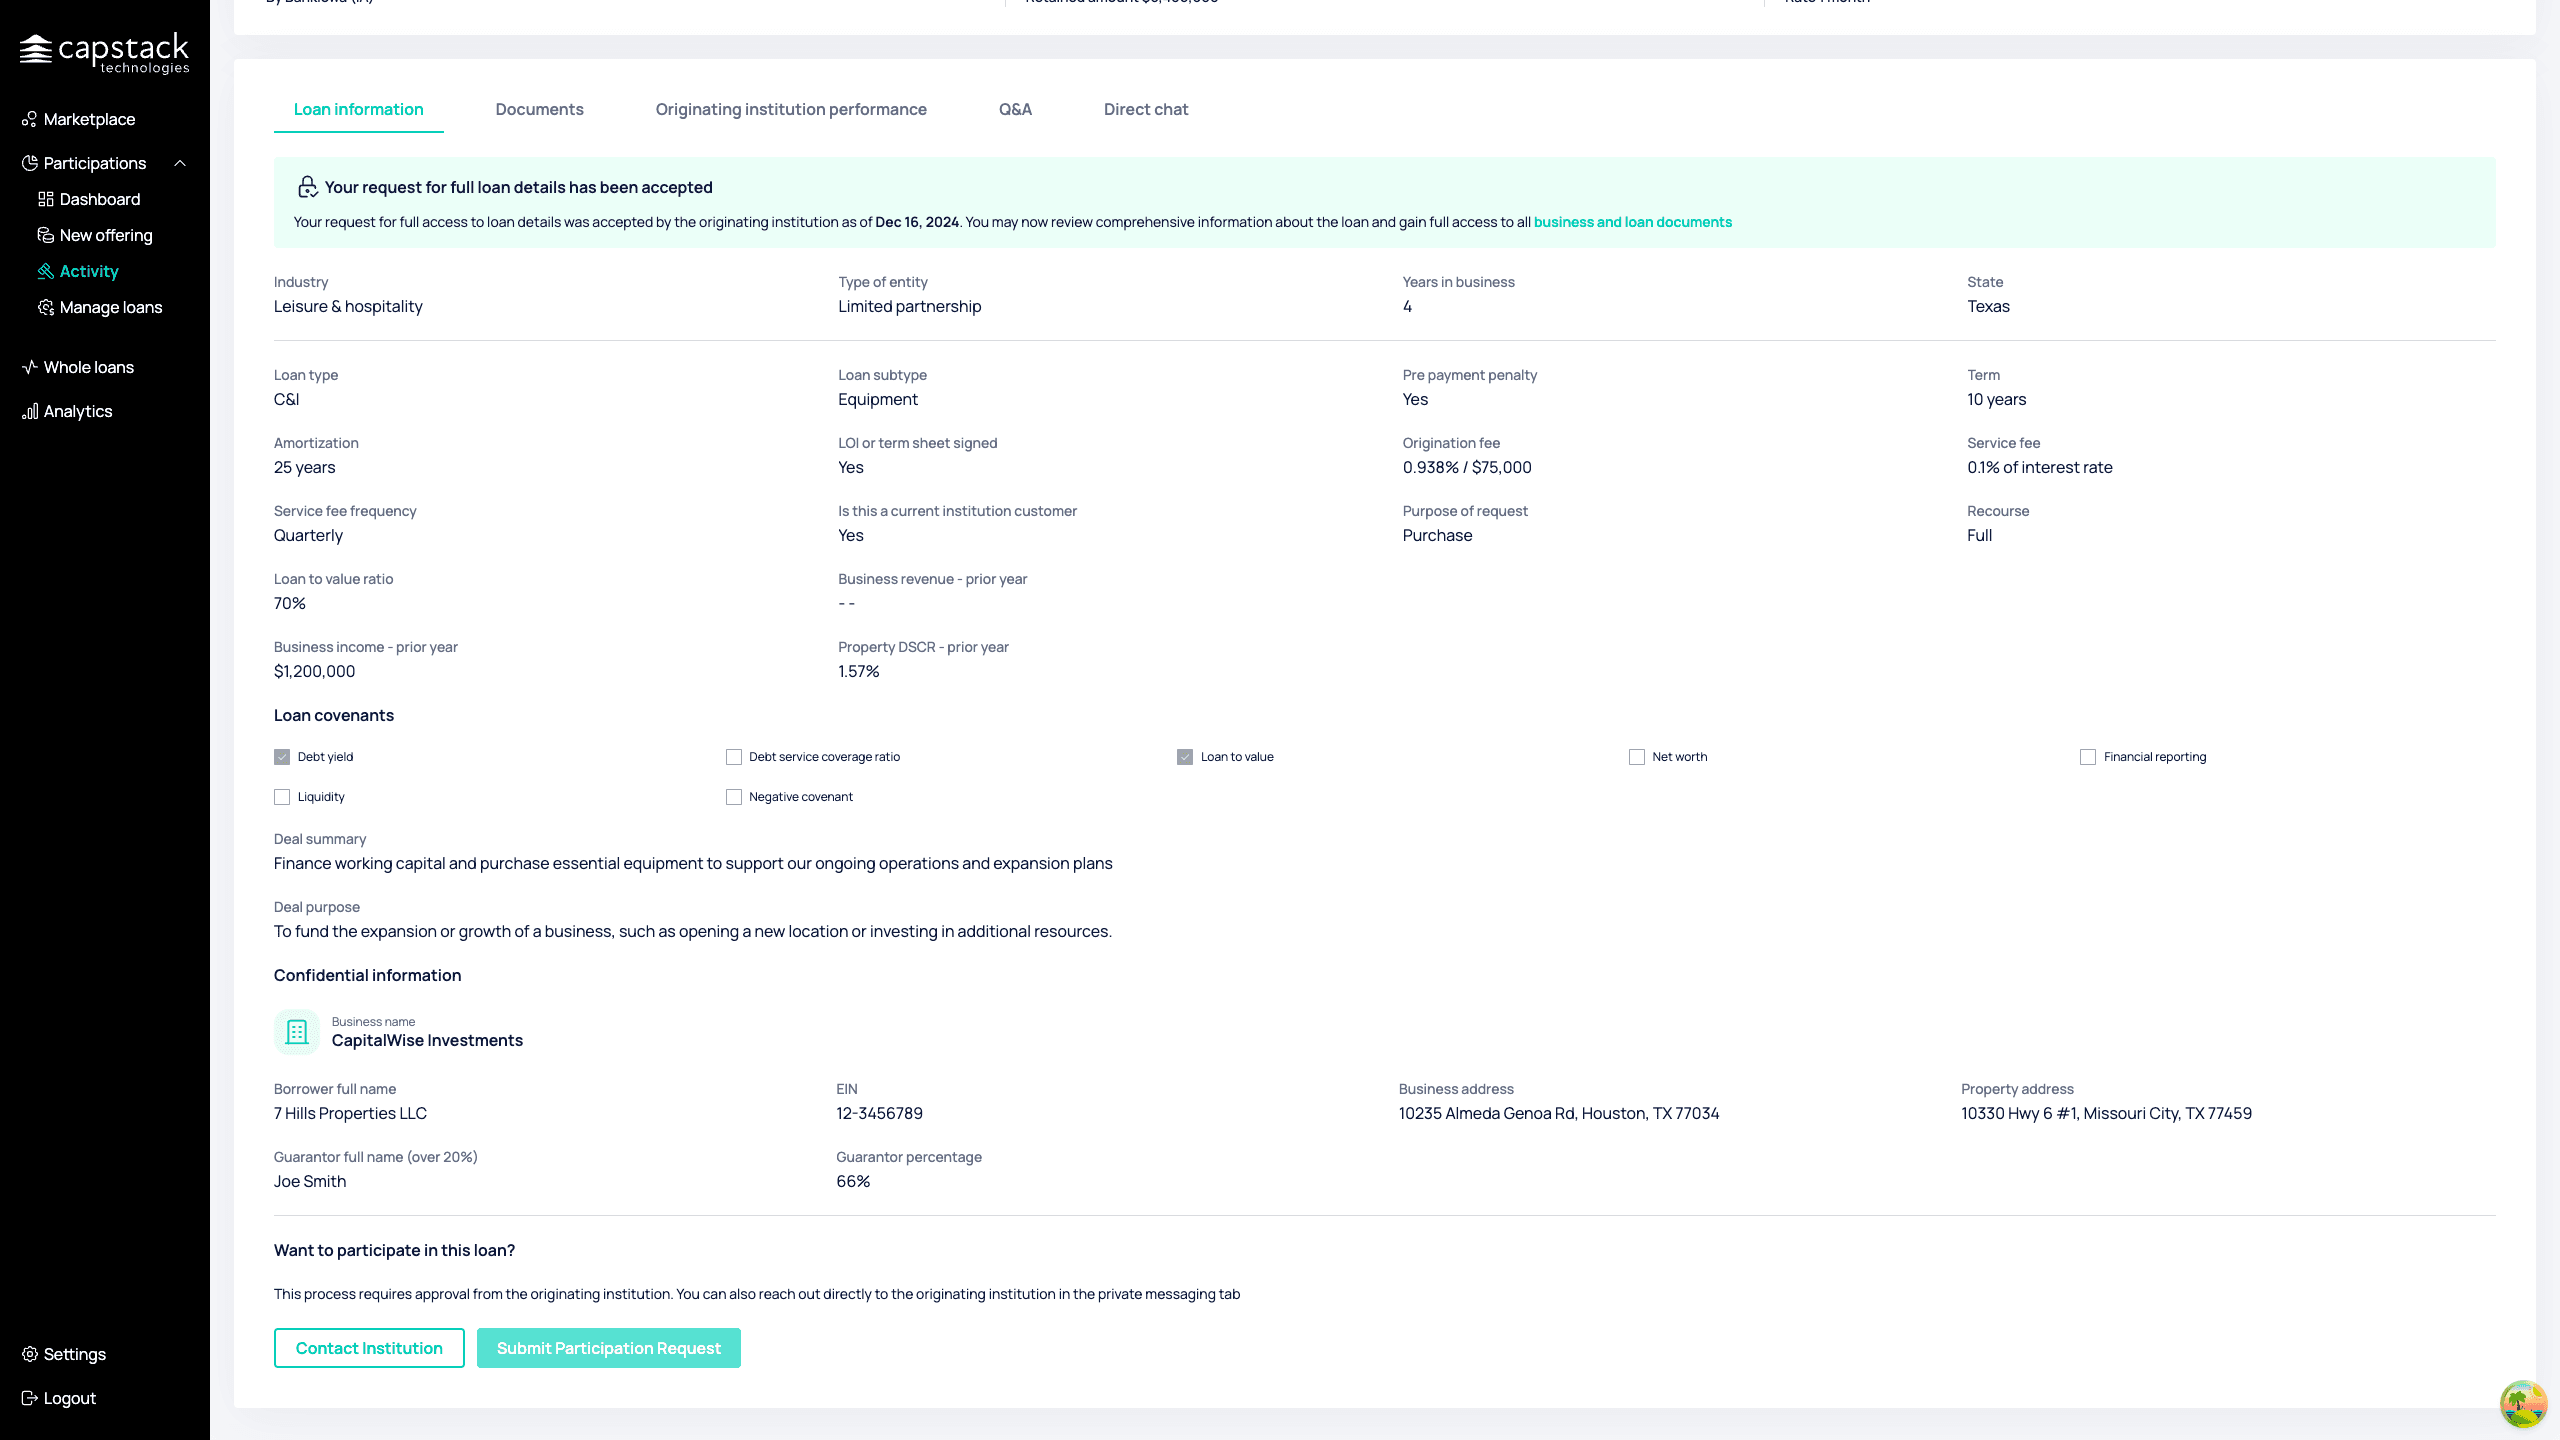
Task: Open Originating institution performance tab
Action: point(791,109)
